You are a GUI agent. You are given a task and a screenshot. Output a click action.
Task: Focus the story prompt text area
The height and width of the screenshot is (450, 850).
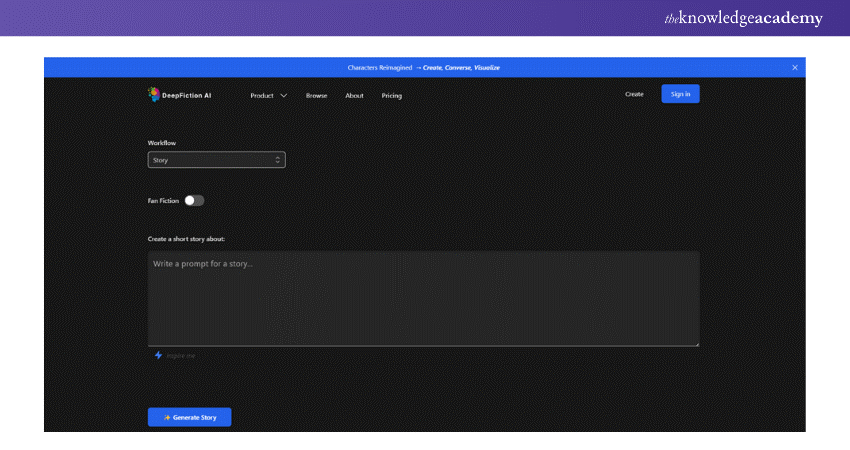click(x=423, y=298)
